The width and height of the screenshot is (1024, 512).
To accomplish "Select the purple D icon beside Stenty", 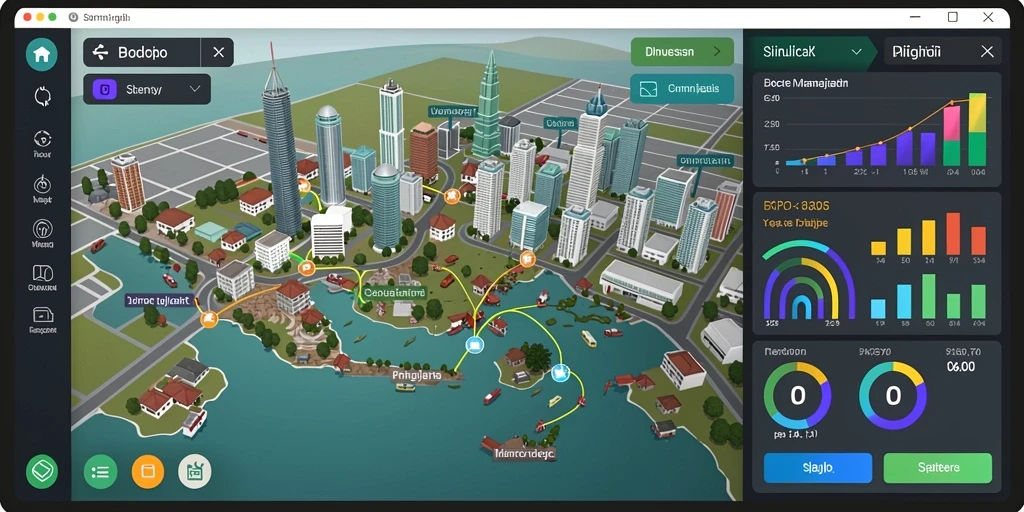I will (105, 89).
